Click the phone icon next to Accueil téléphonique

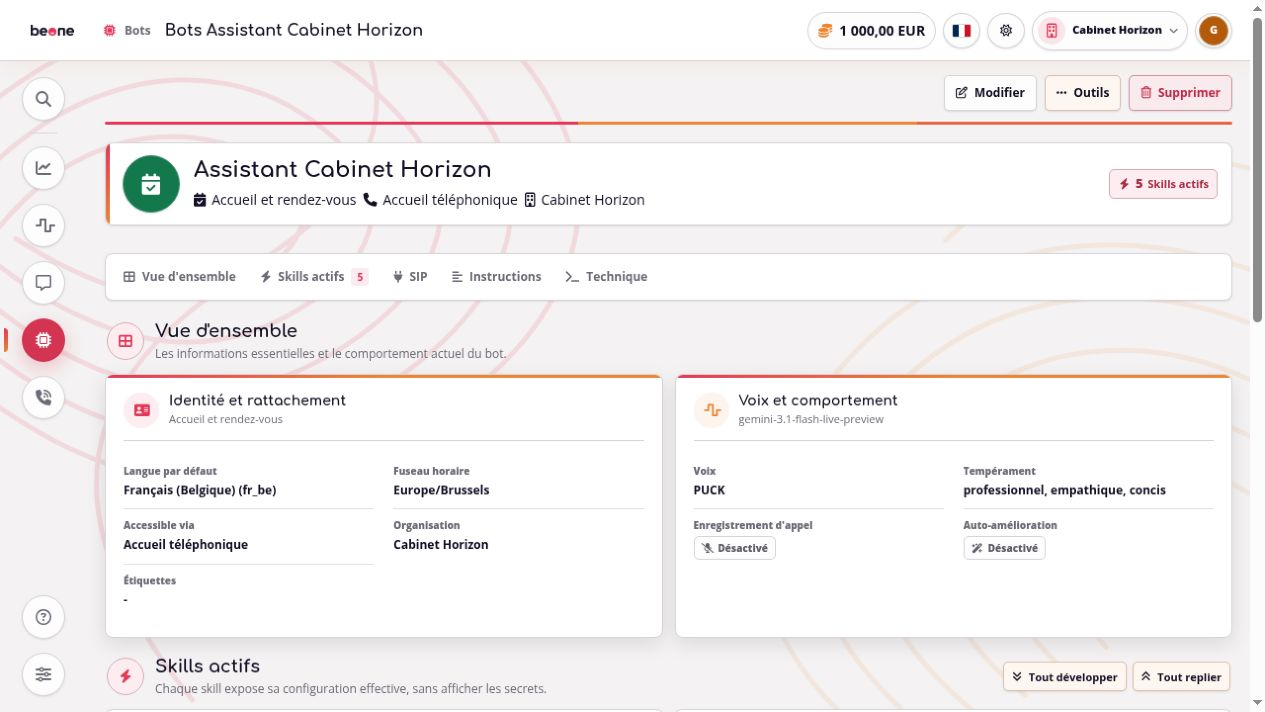pyautogui.click(x=371, y=200)
